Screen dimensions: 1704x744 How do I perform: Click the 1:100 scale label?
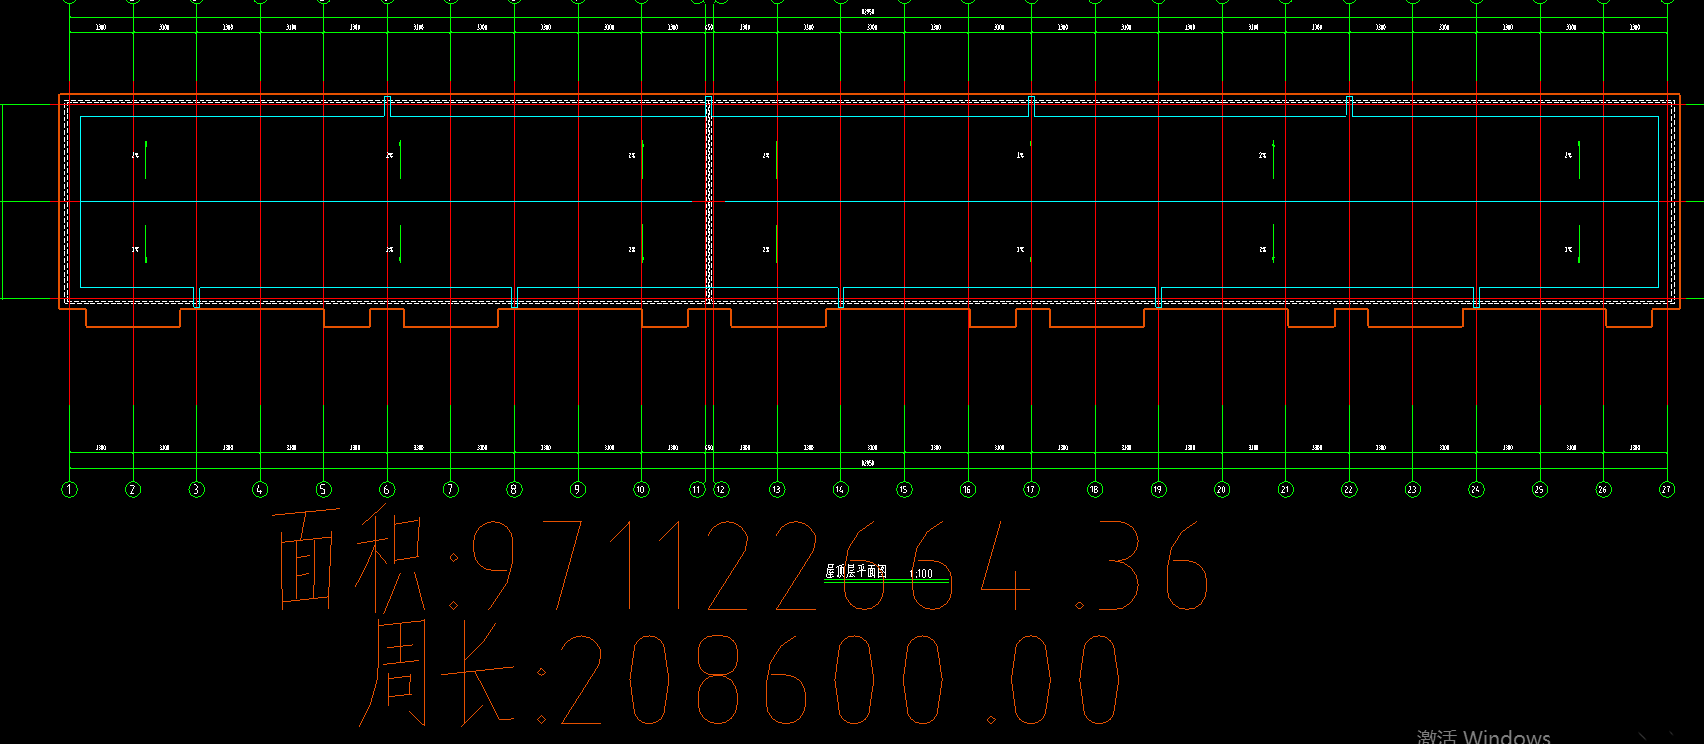(x=921, y=574)
